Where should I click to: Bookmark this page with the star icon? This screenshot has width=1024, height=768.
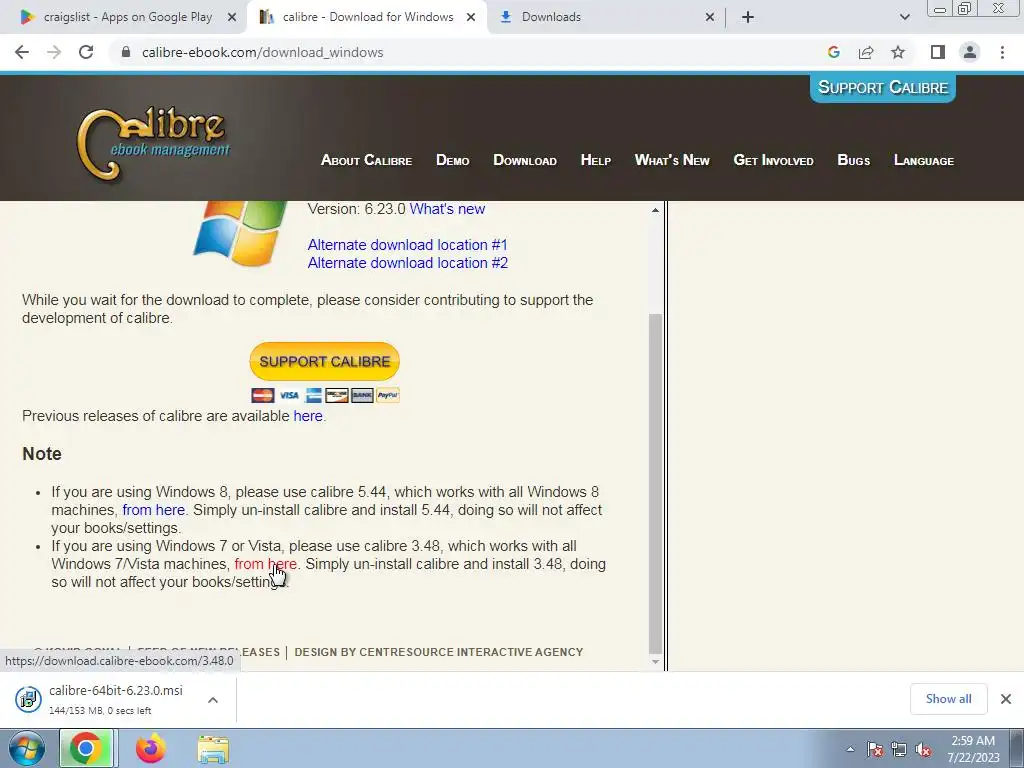click(898, 52)
